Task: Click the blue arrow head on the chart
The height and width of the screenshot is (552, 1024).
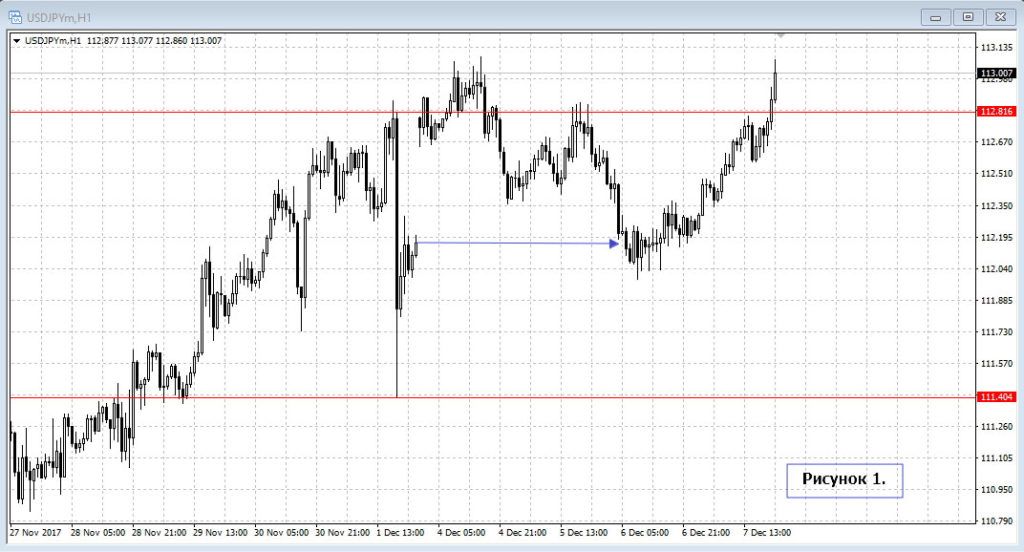Action: point(614,243)
